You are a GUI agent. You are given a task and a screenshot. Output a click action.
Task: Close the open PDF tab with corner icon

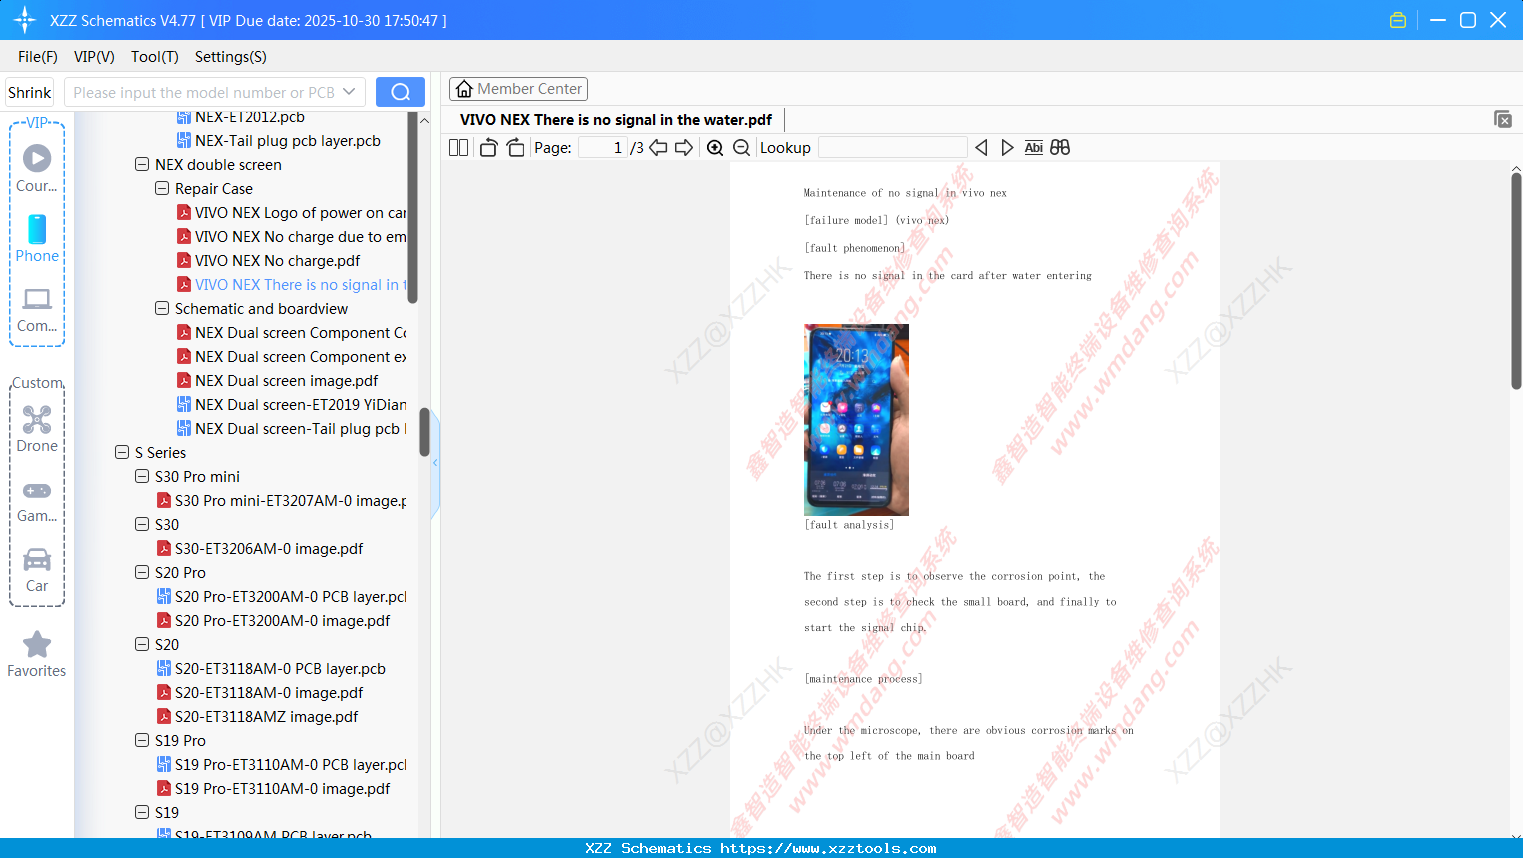click(1502, 119)
